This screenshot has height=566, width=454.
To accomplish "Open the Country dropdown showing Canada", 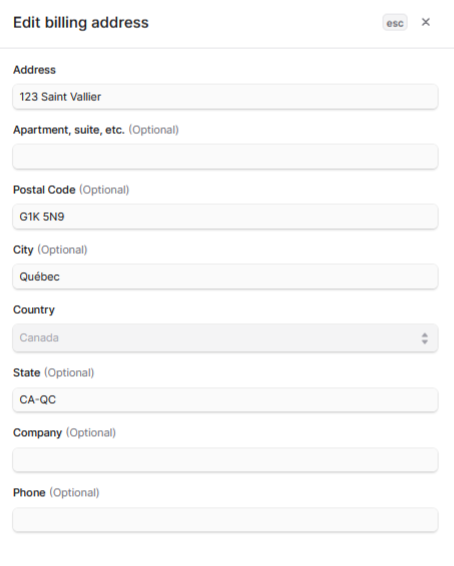I will click(x=225, y=338).
